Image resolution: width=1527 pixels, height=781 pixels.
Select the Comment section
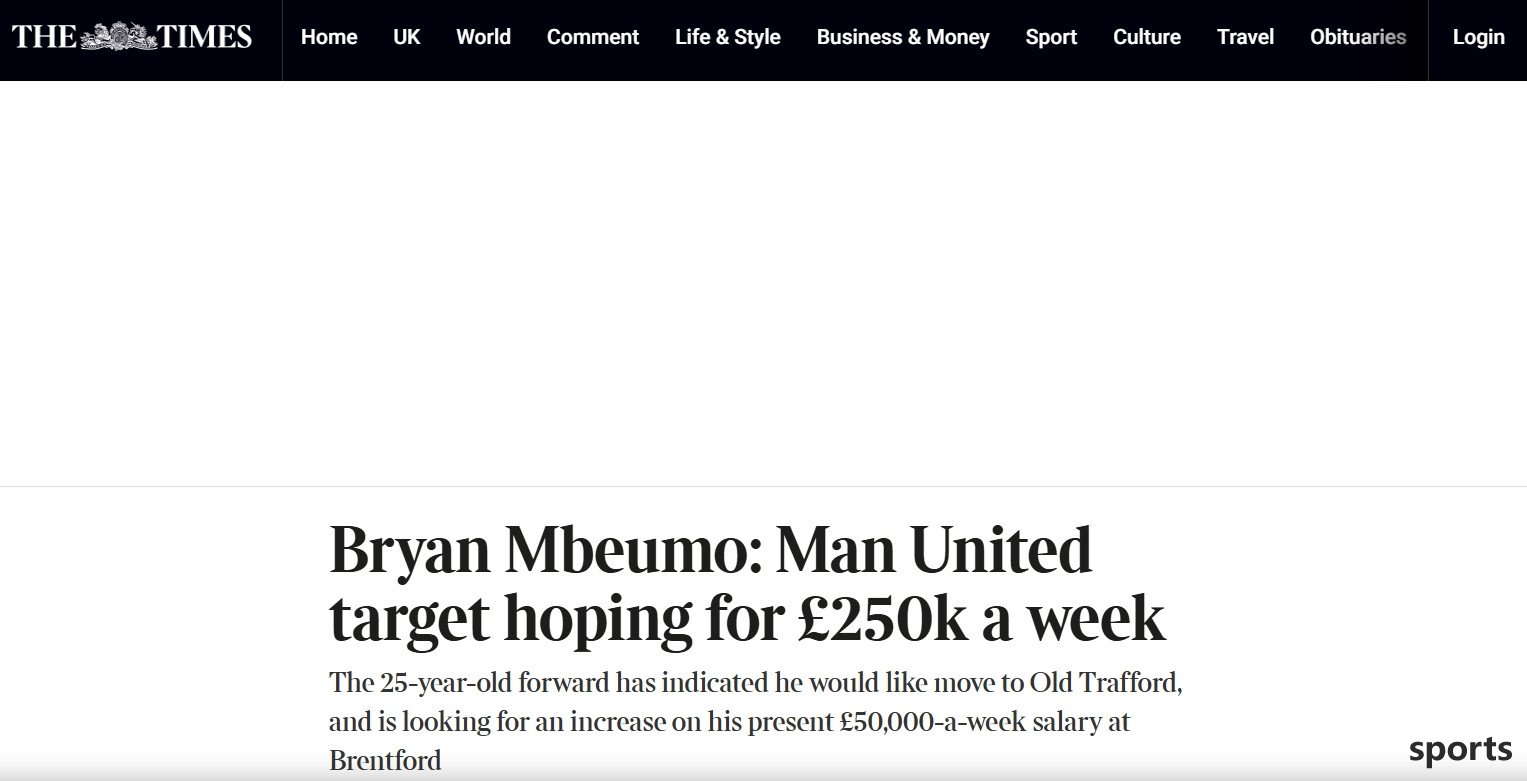(593, 37)
